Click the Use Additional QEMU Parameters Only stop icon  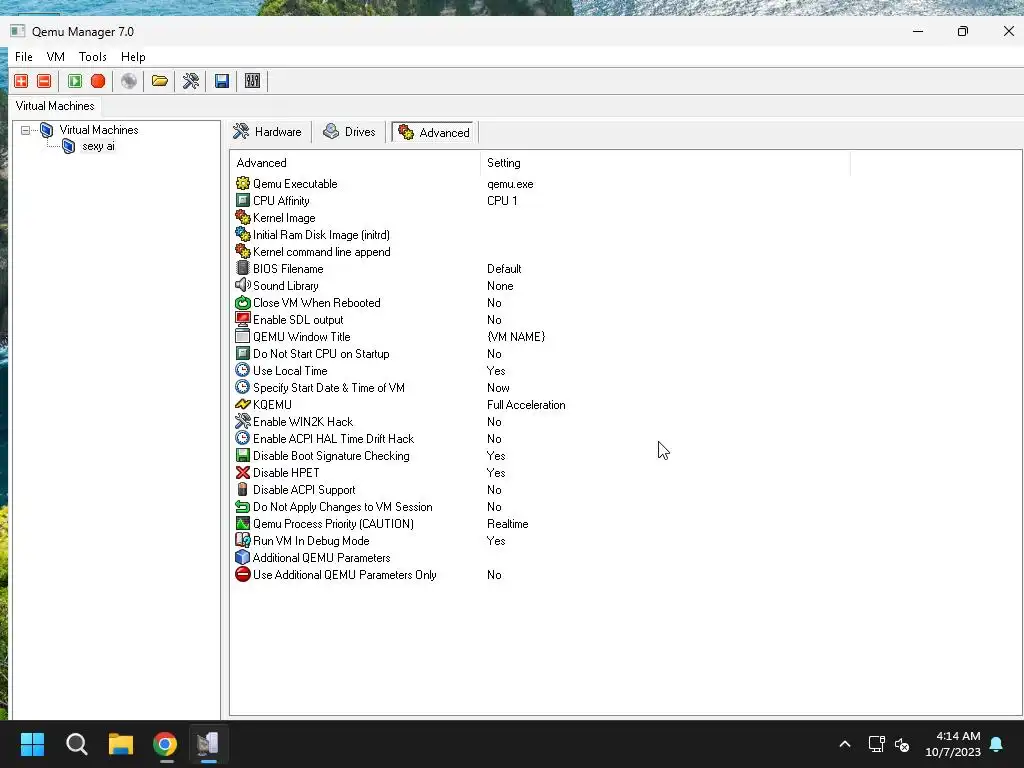(x=242, y=574)
